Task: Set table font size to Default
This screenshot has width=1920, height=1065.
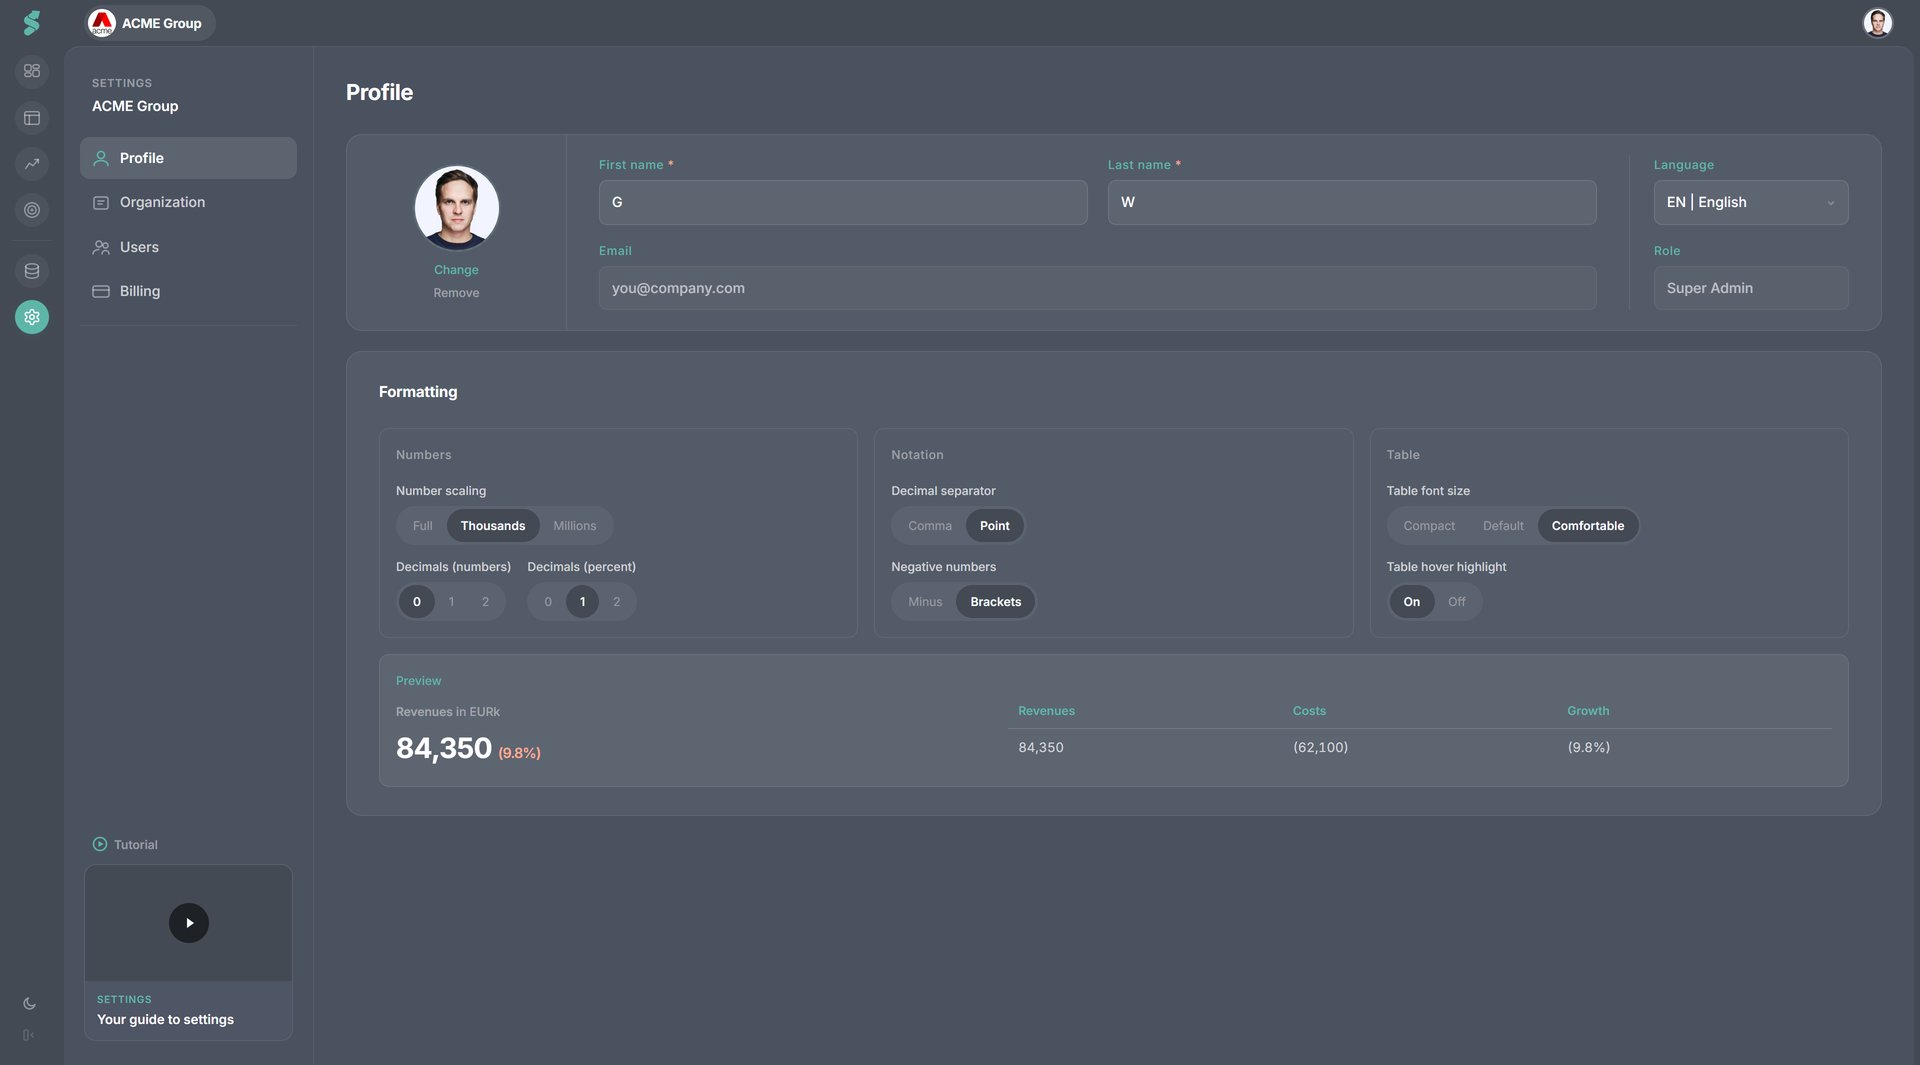Action: pyautogui.click(x=1503, y=526)
